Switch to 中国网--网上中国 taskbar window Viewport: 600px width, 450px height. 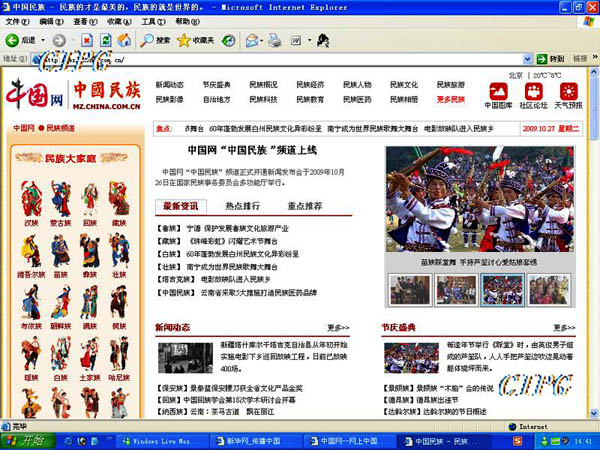tap(349, 441)
